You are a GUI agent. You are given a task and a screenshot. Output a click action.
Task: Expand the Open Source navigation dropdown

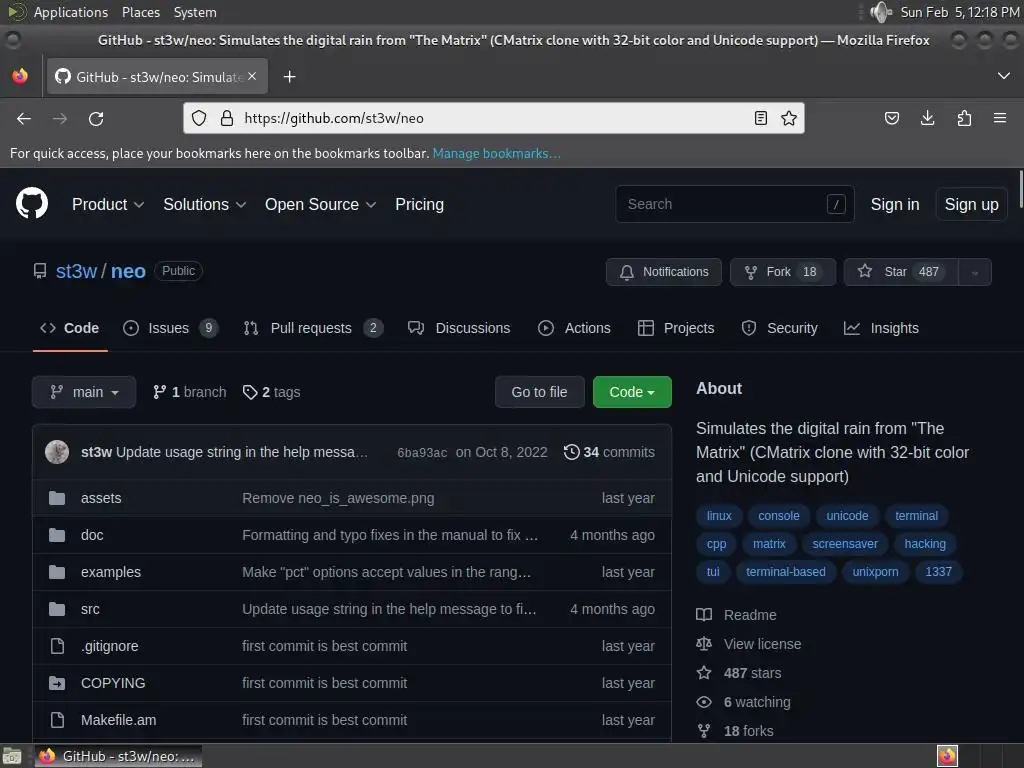tap(321, 204)
